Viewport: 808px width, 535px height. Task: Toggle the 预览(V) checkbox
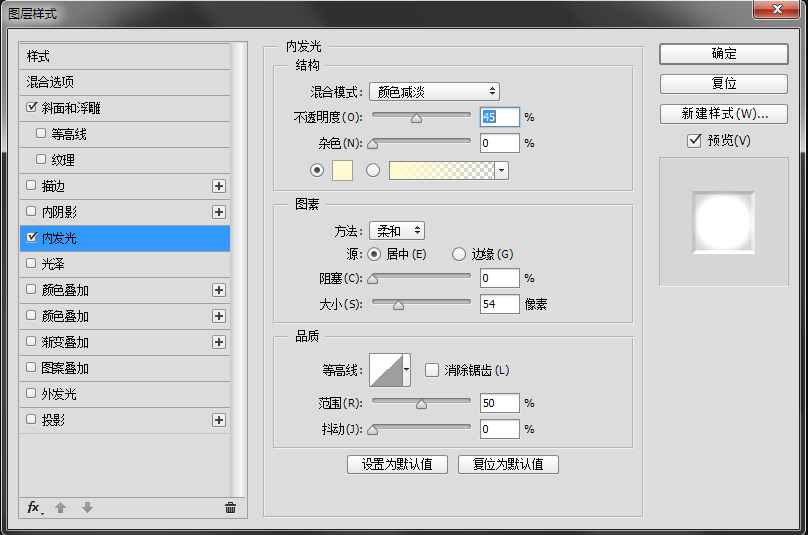(x=694, y=140)
